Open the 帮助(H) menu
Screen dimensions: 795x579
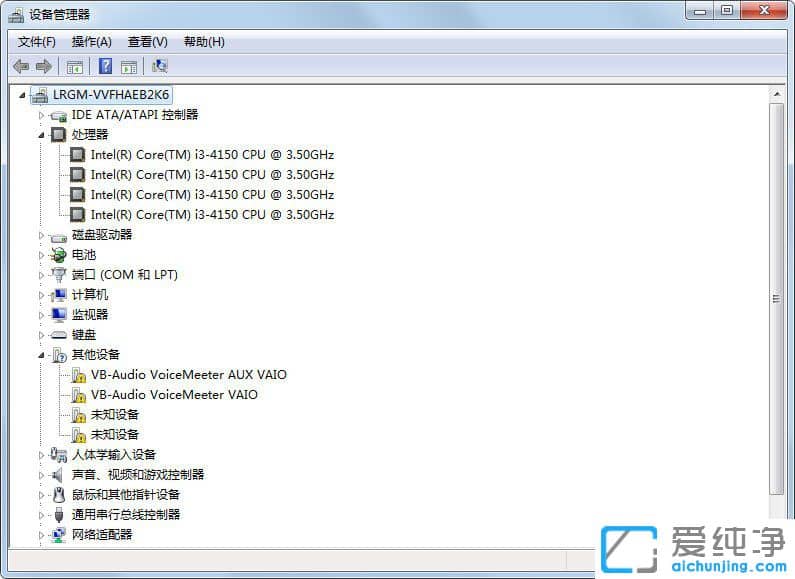pyautogui.click(x=204, y=42)
